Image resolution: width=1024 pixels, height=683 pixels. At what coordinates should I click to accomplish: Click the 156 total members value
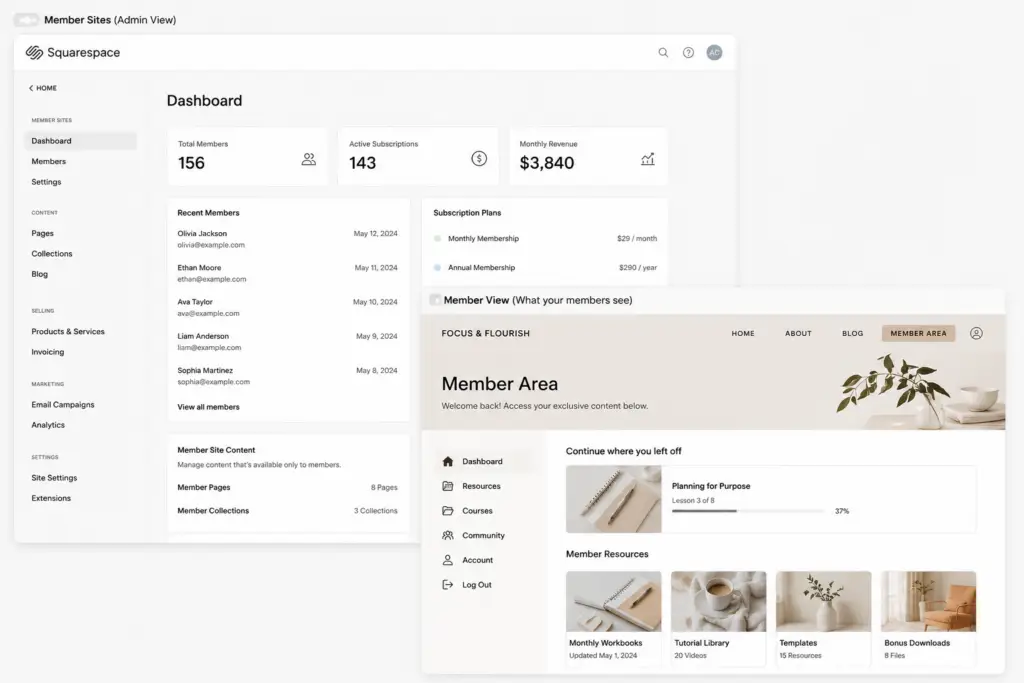191,163
